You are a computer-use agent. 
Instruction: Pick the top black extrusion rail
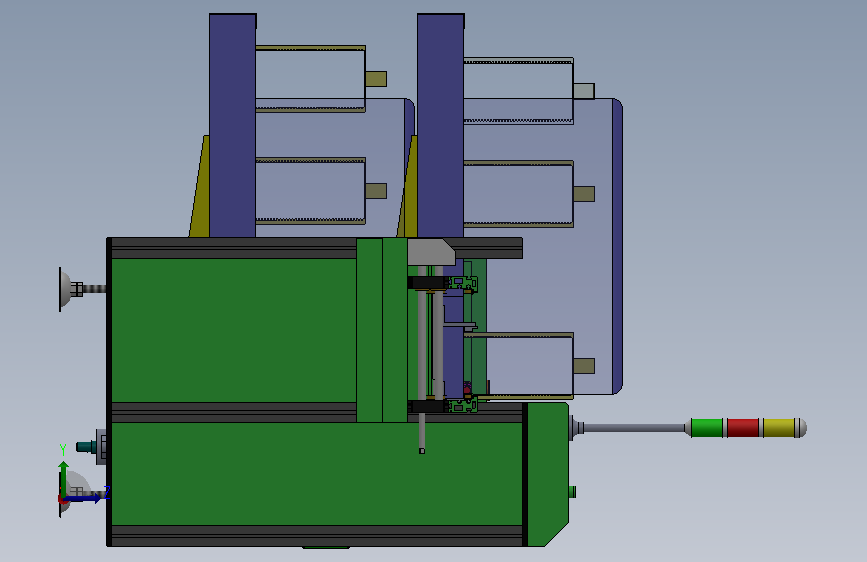pos(234,248)
